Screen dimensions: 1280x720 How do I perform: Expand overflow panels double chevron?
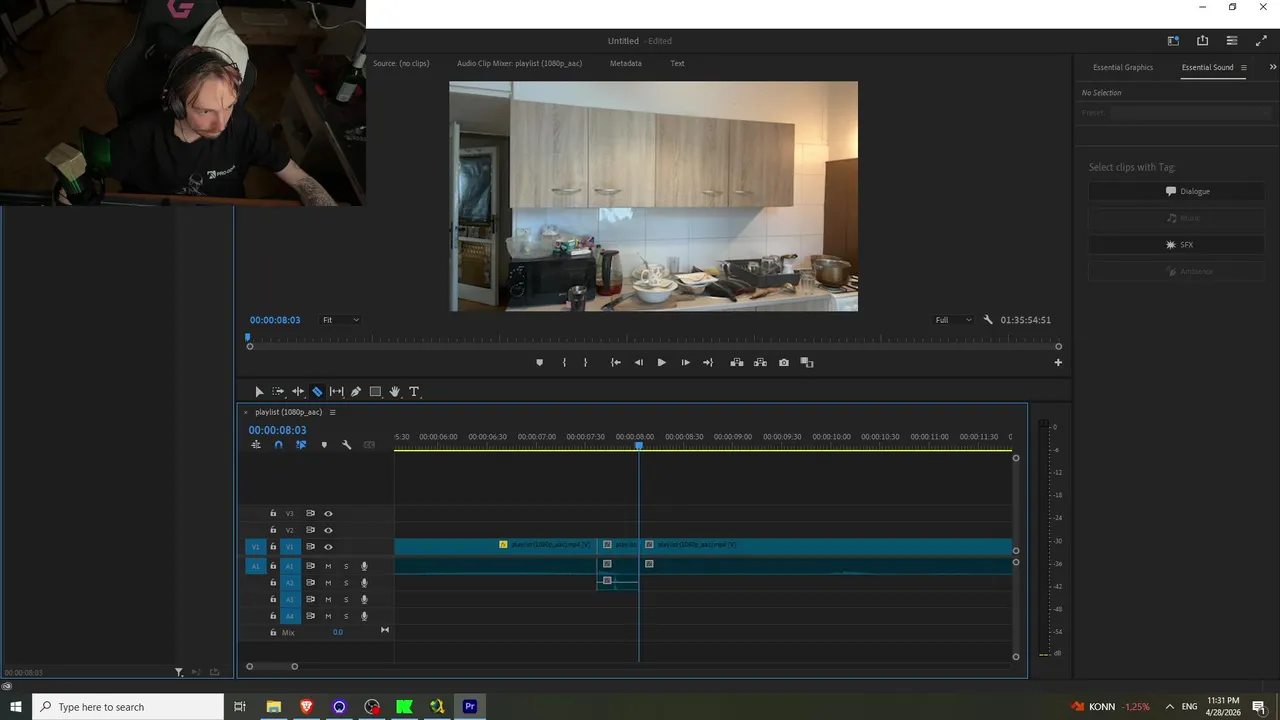pyautogui.click(x=1273, y=67)
